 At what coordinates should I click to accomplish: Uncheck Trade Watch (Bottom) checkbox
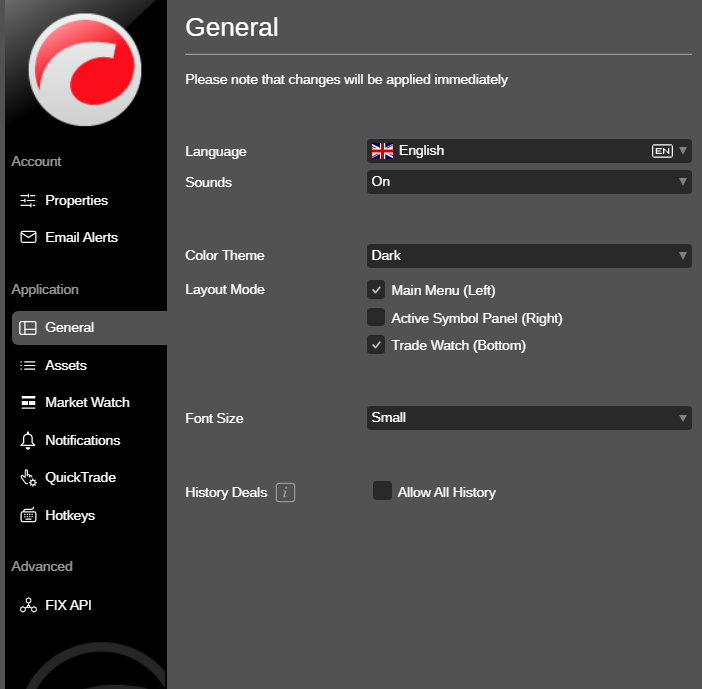click(376, 345)
